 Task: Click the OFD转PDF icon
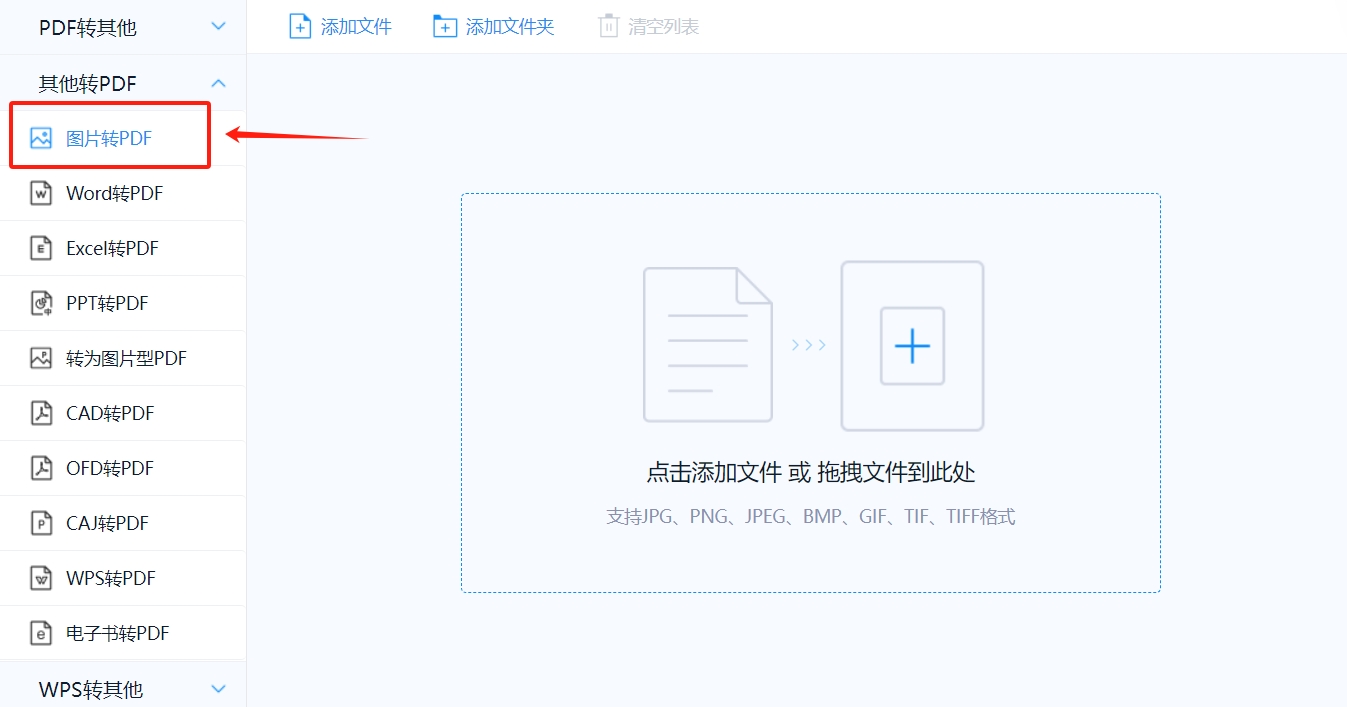click(x=41, y=468)
